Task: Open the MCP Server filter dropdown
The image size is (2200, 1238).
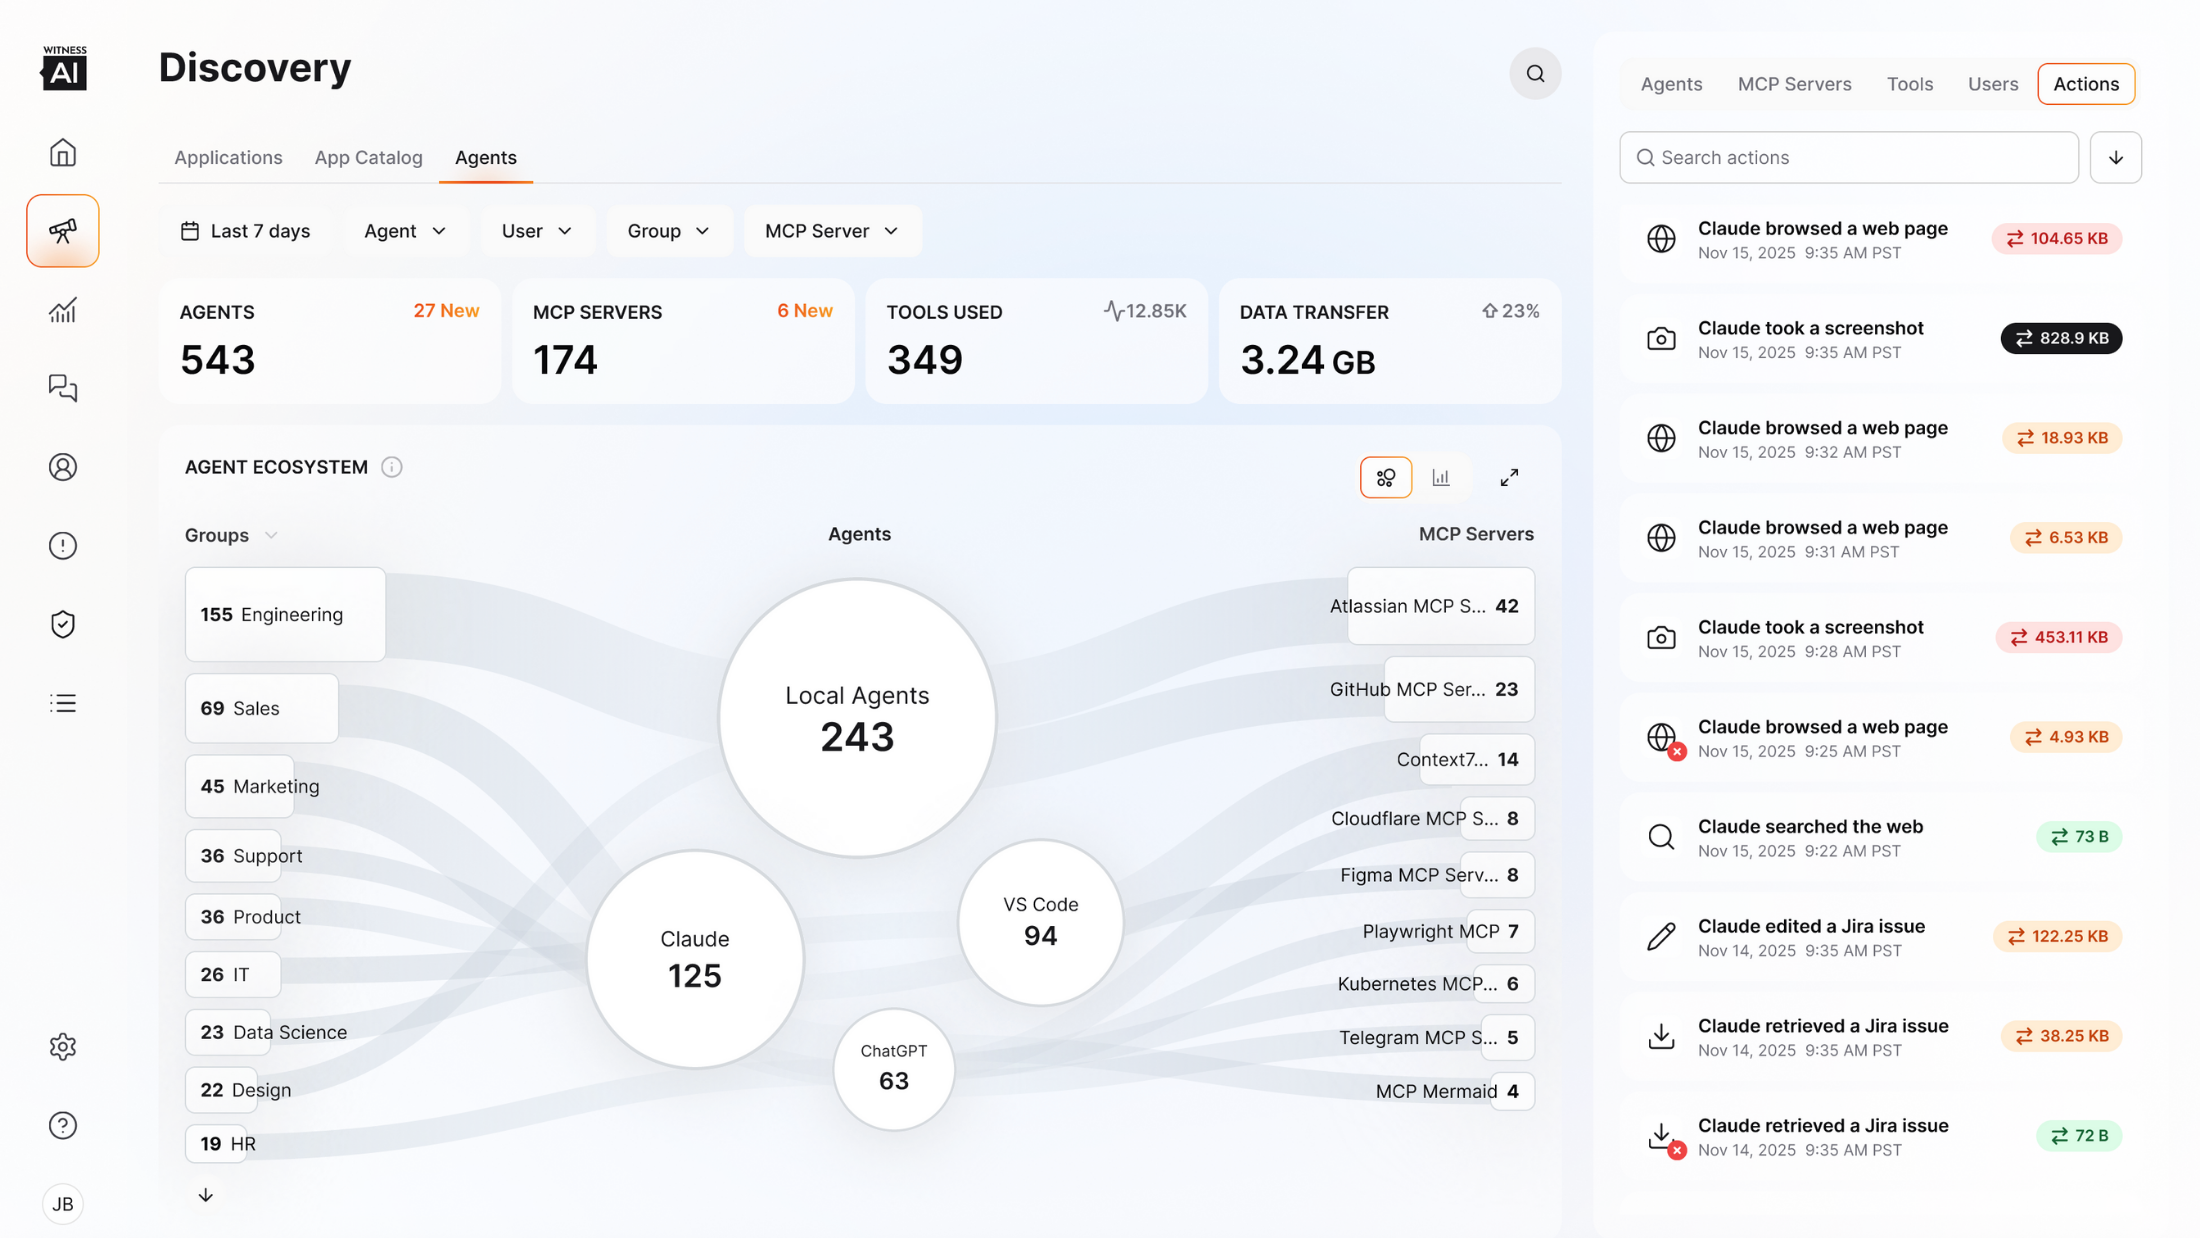Action: tap(831, 231)
